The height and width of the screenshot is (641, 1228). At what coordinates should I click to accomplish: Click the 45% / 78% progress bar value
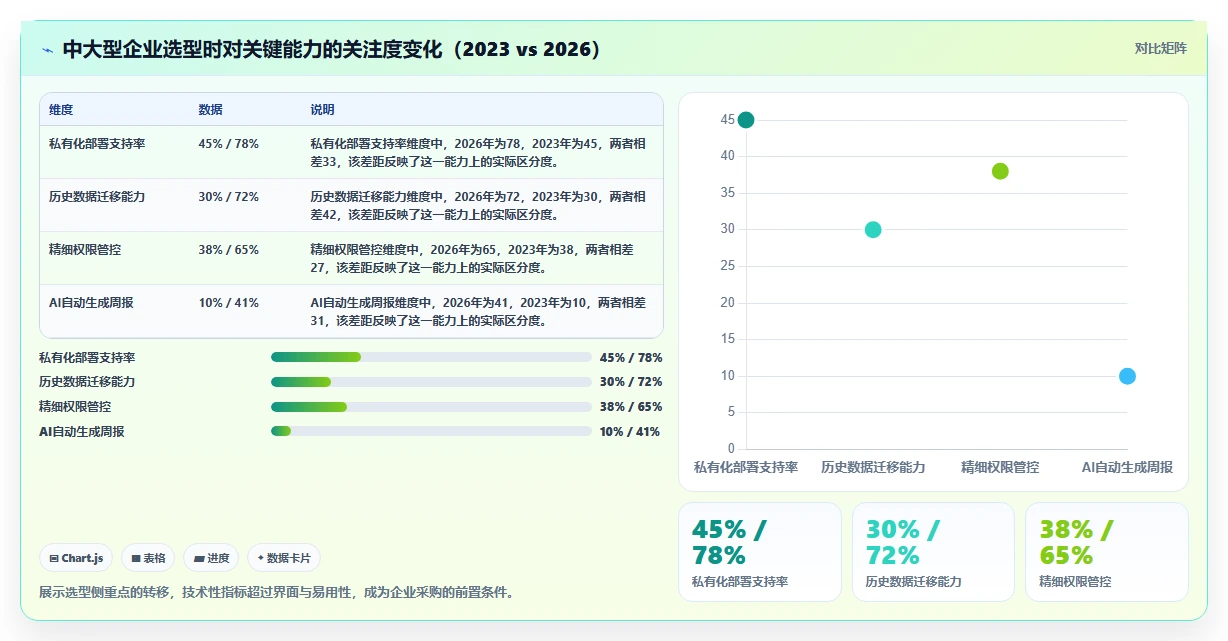coord(631,357)
